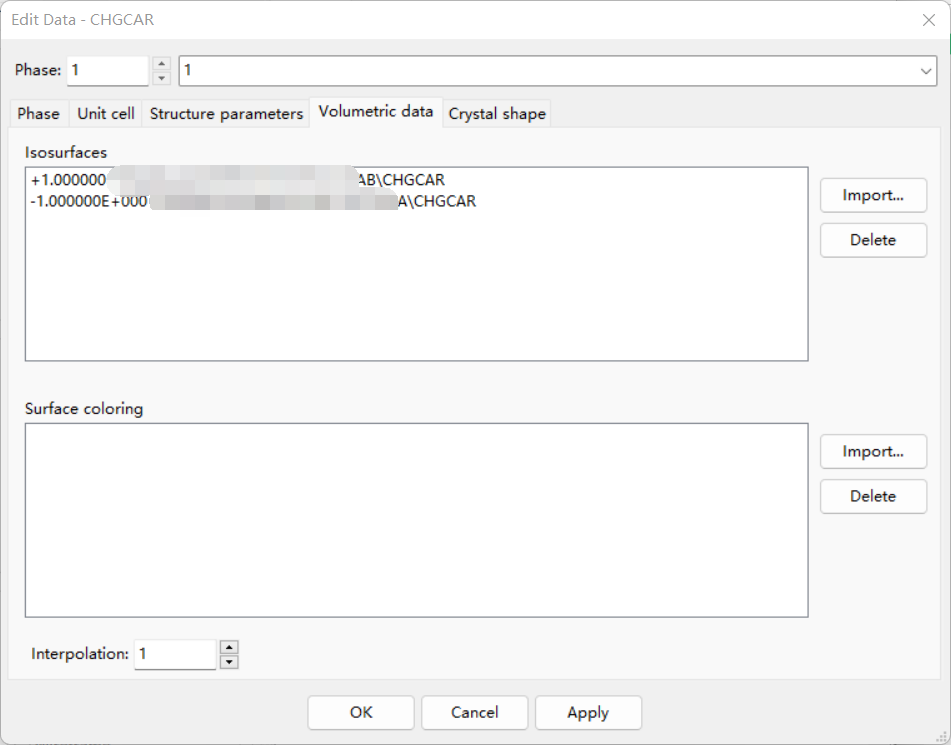Focus the Interpolation input field
Screen dimensions: 951x745
point(175,654)
